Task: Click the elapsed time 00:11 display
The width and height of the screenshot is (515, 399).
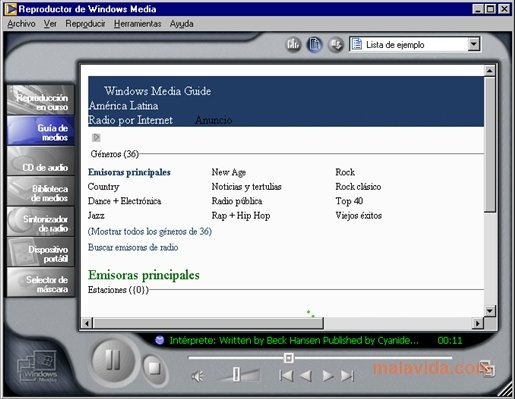Action: [450, 340]
